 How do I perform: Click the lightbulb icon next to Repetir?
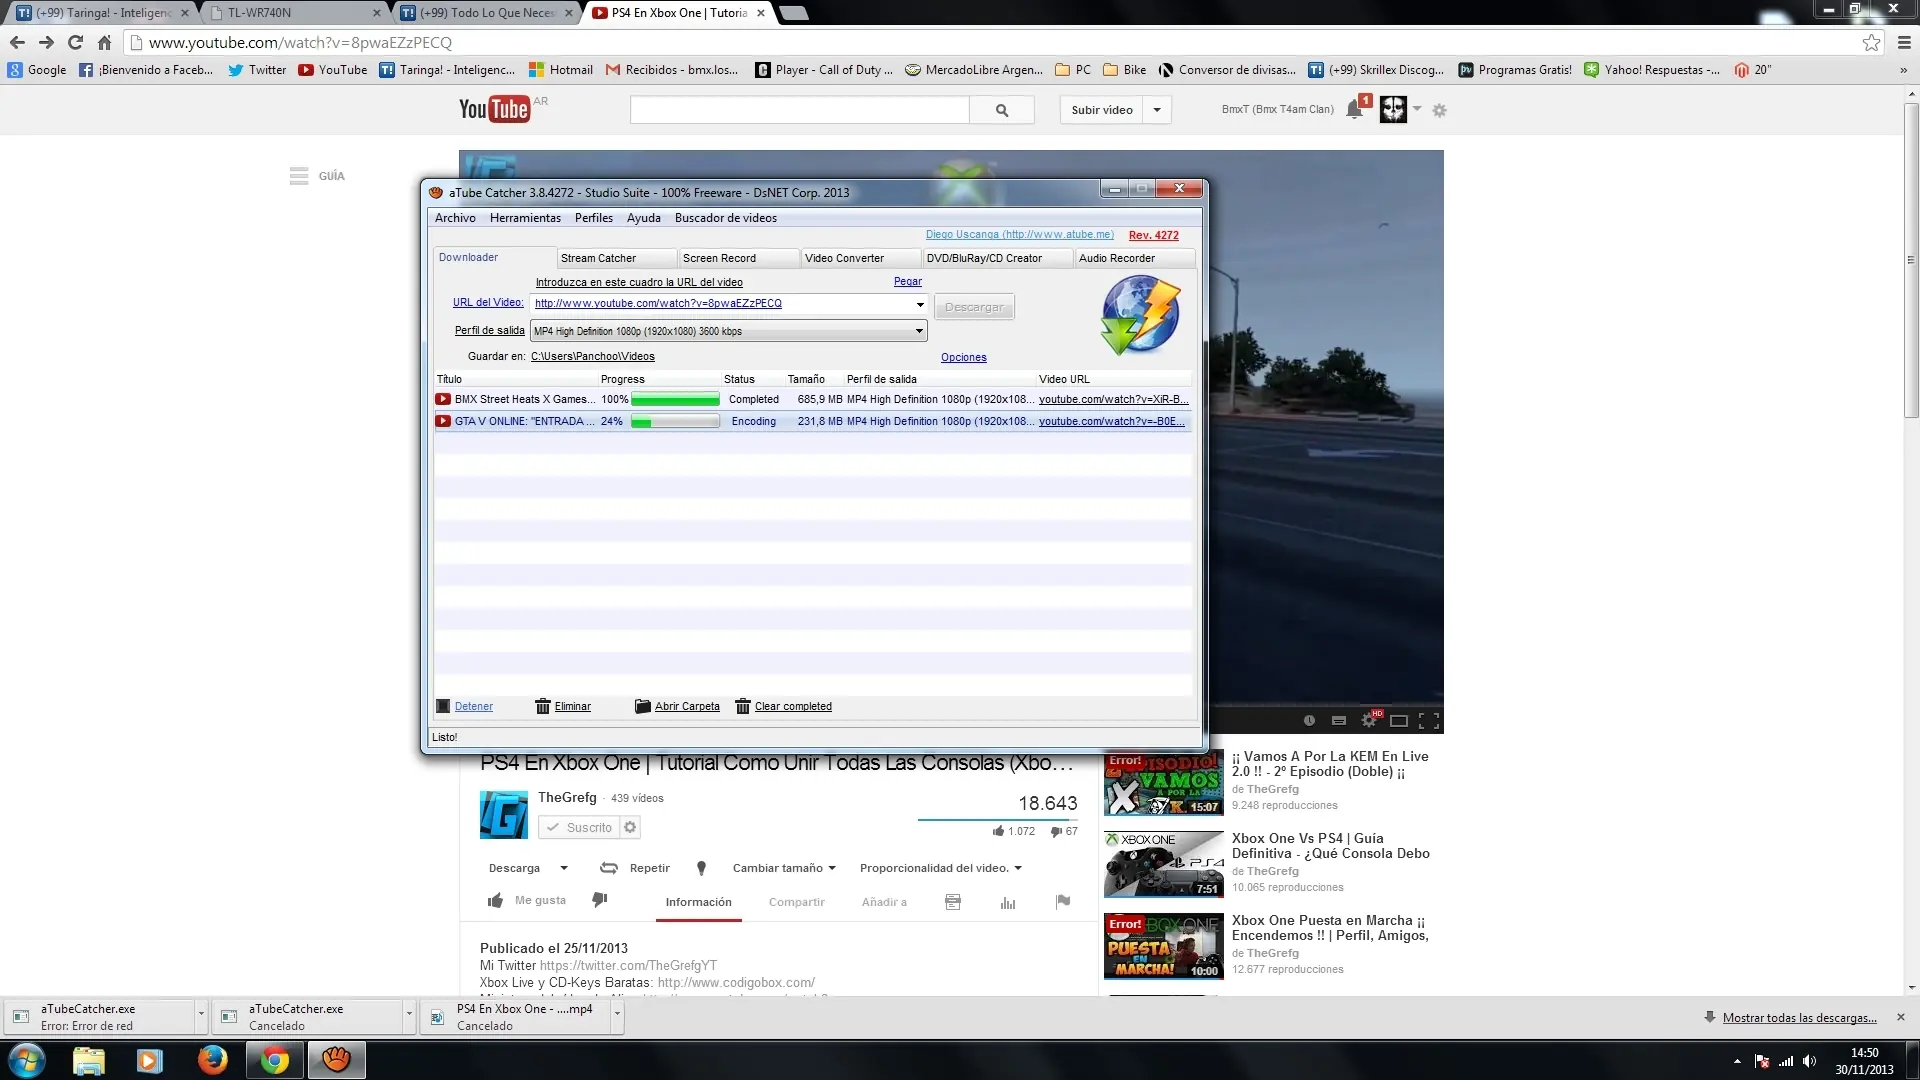[701, 868]
